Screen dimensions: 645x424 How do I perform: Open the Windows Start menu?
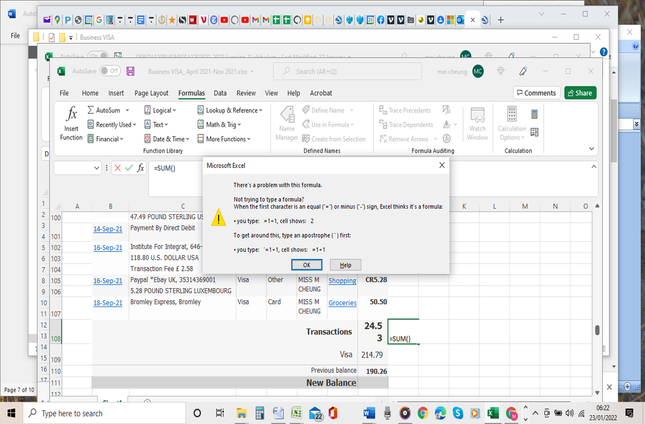click(11, 413)
